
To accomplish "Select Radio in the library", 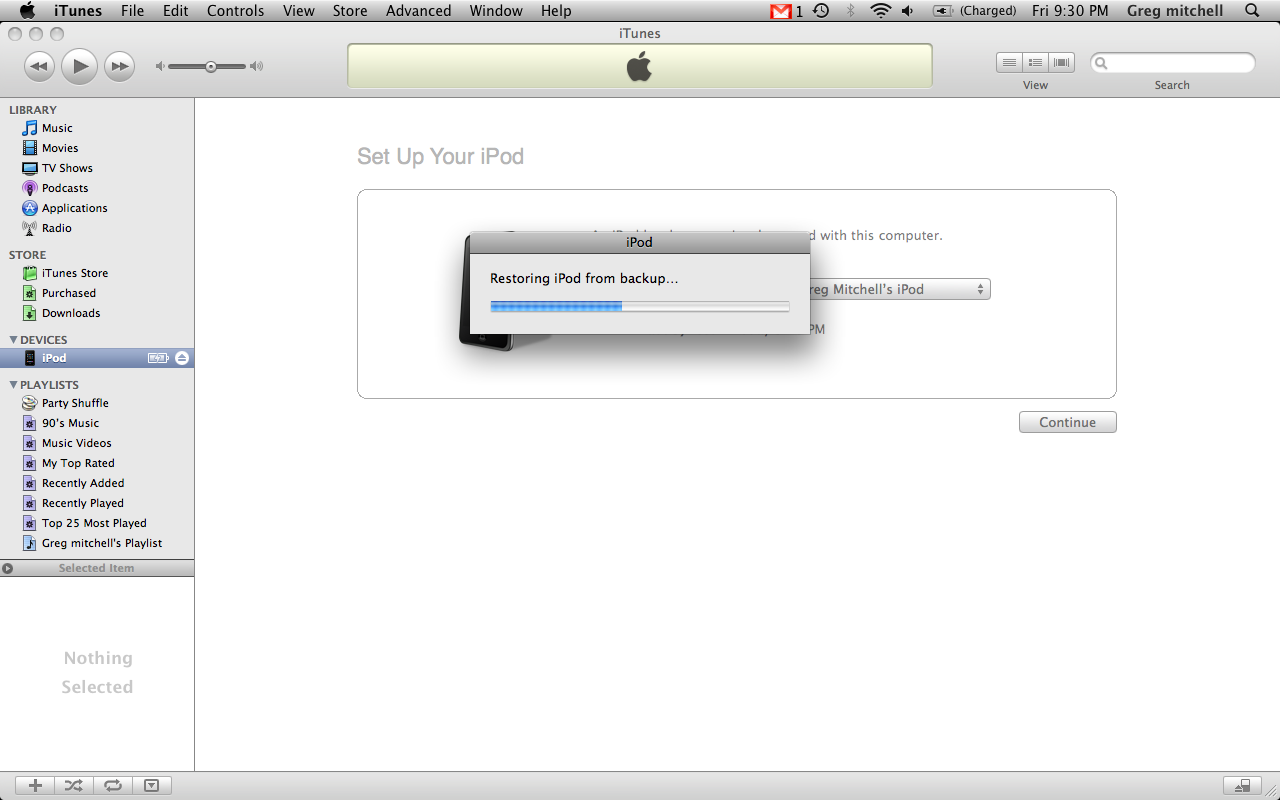I will pyautogui.click(x=57, y=228).
